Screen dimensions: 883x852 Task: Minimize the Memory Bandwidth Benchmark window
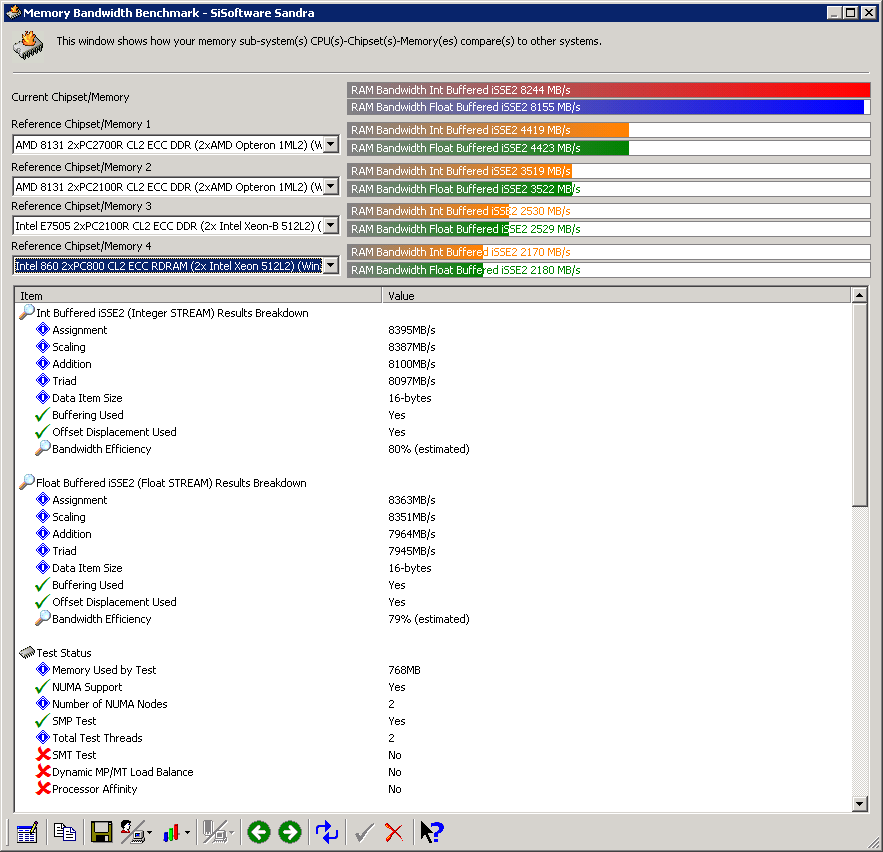tap(835, 12)
